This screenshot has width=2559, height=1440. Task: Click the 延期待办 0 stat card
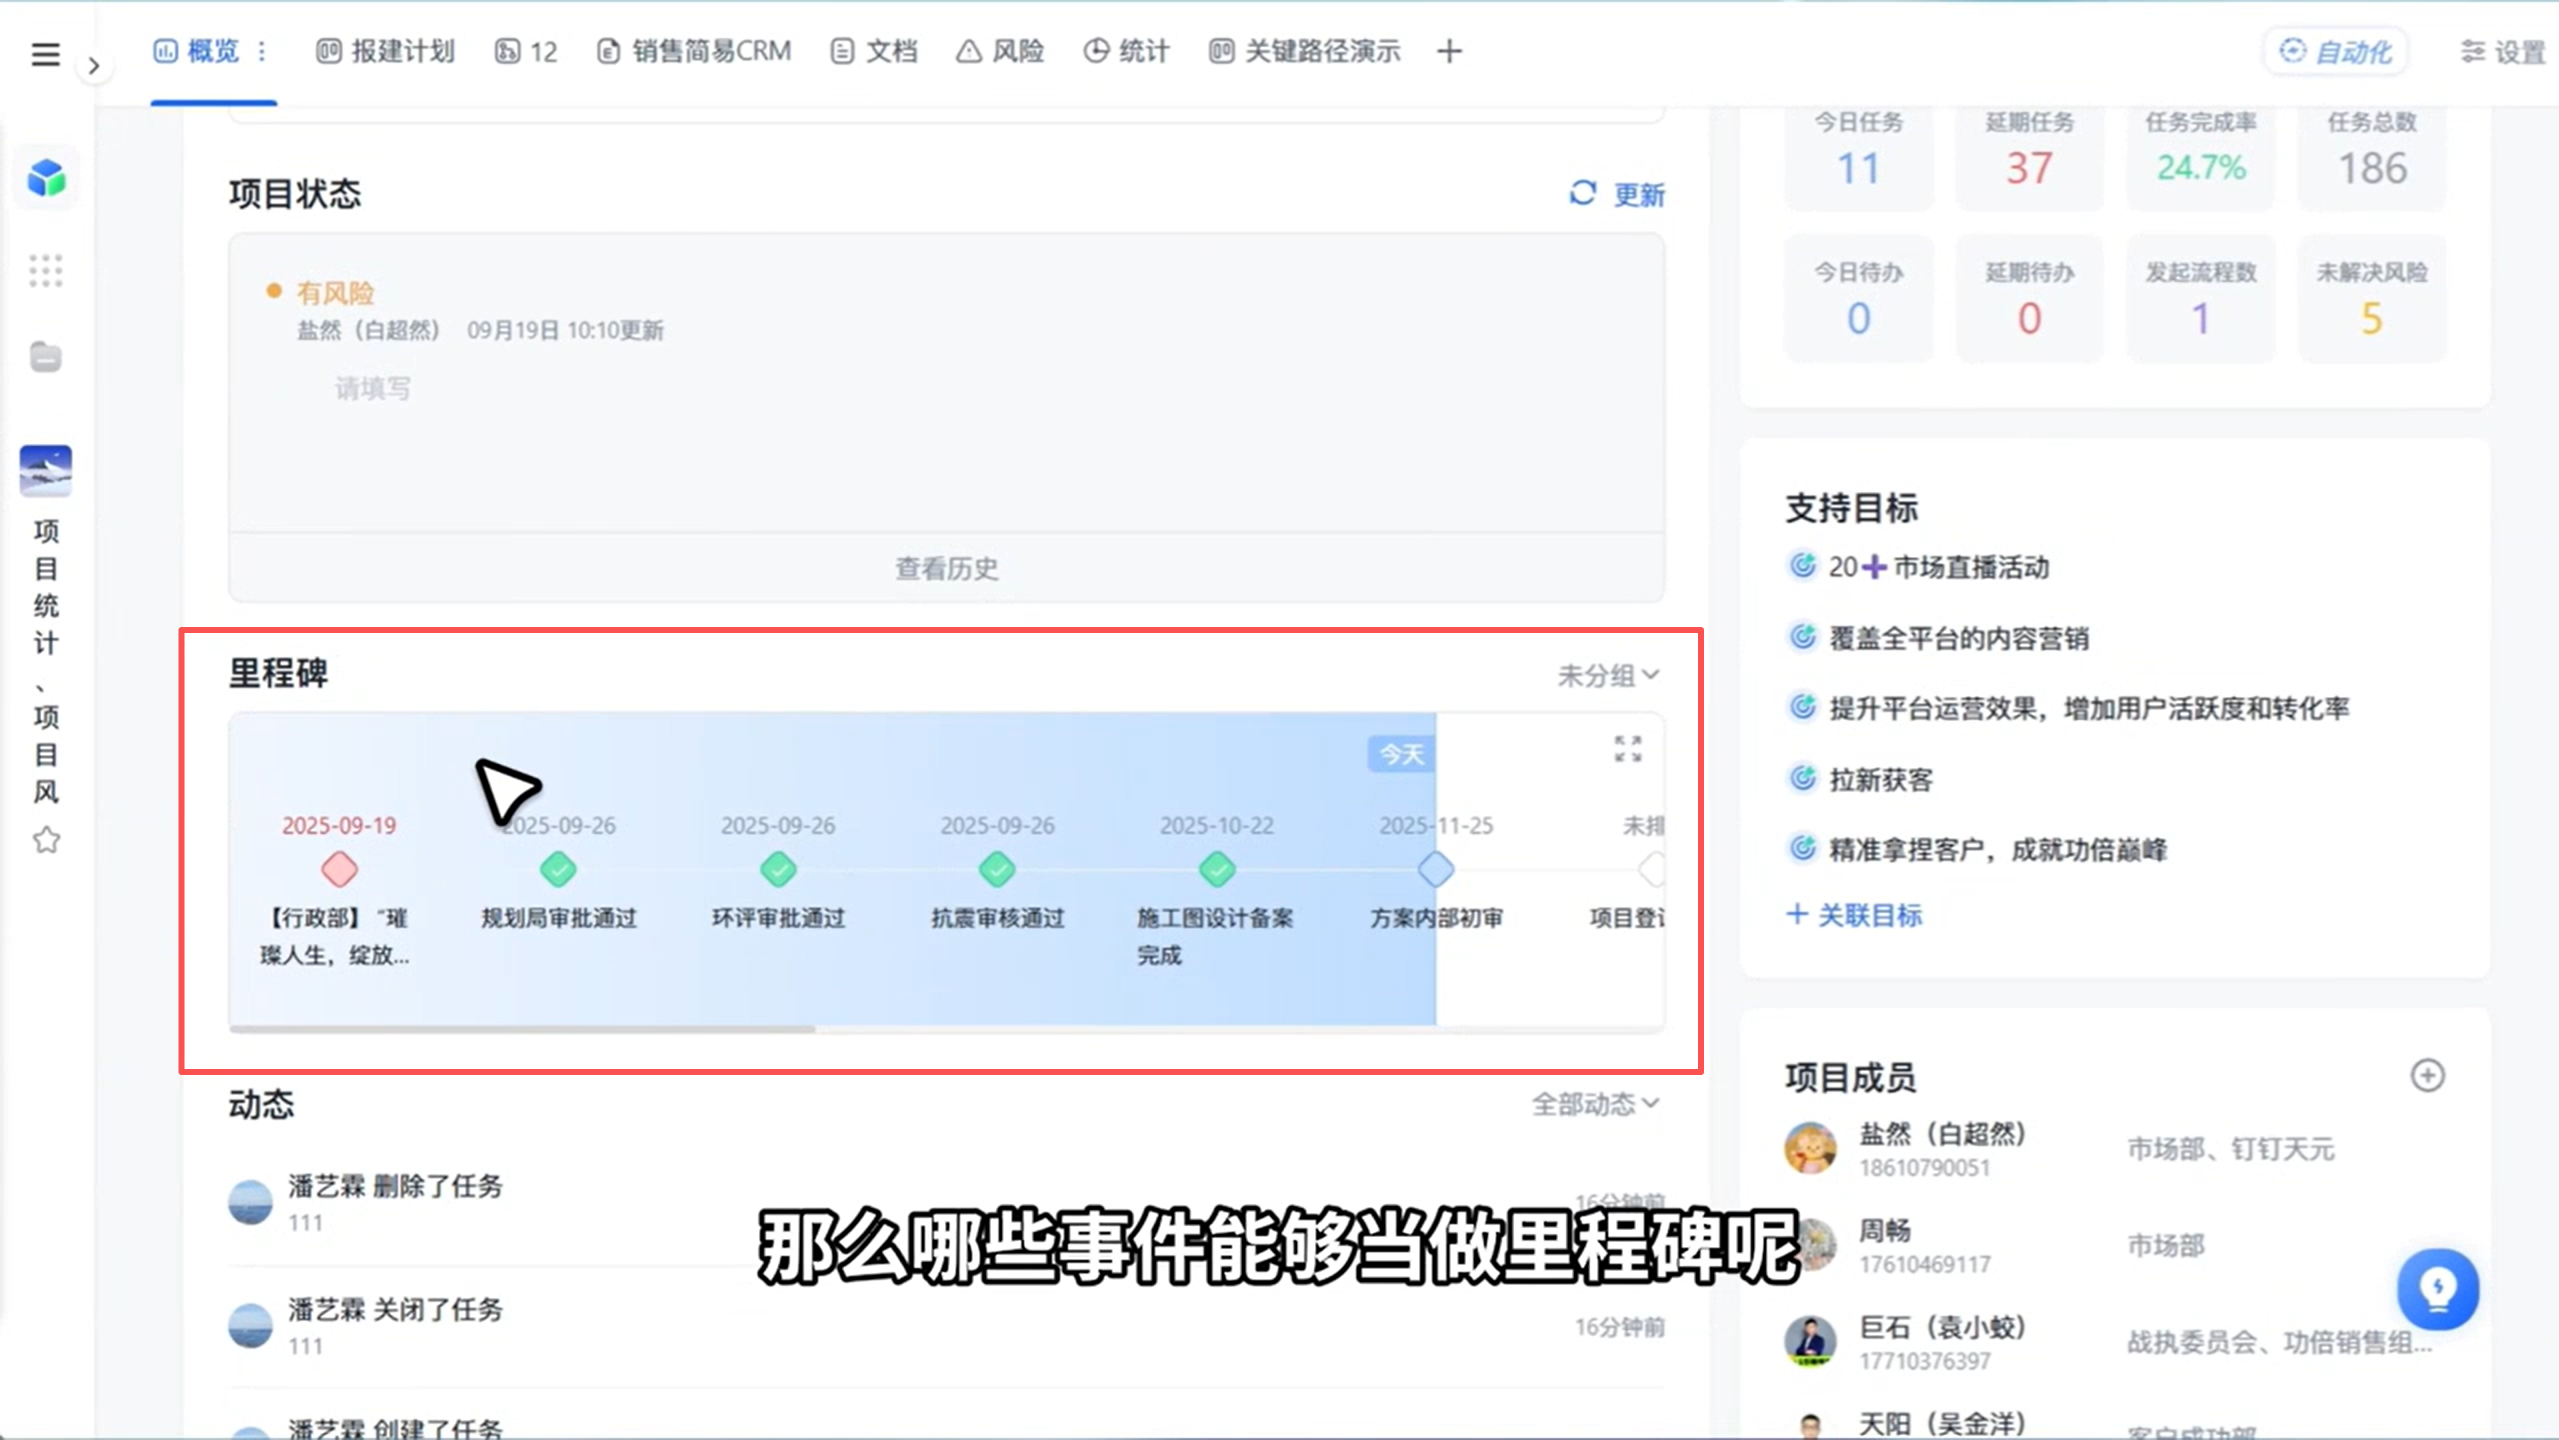click(x=2029, y=298)
